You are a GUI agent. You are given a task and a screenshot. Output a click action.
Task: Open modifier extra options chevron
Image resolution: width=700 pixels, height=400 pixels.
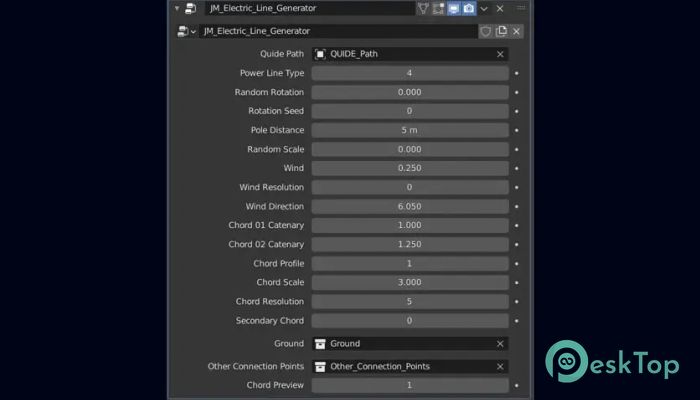[x=484, y=8]
